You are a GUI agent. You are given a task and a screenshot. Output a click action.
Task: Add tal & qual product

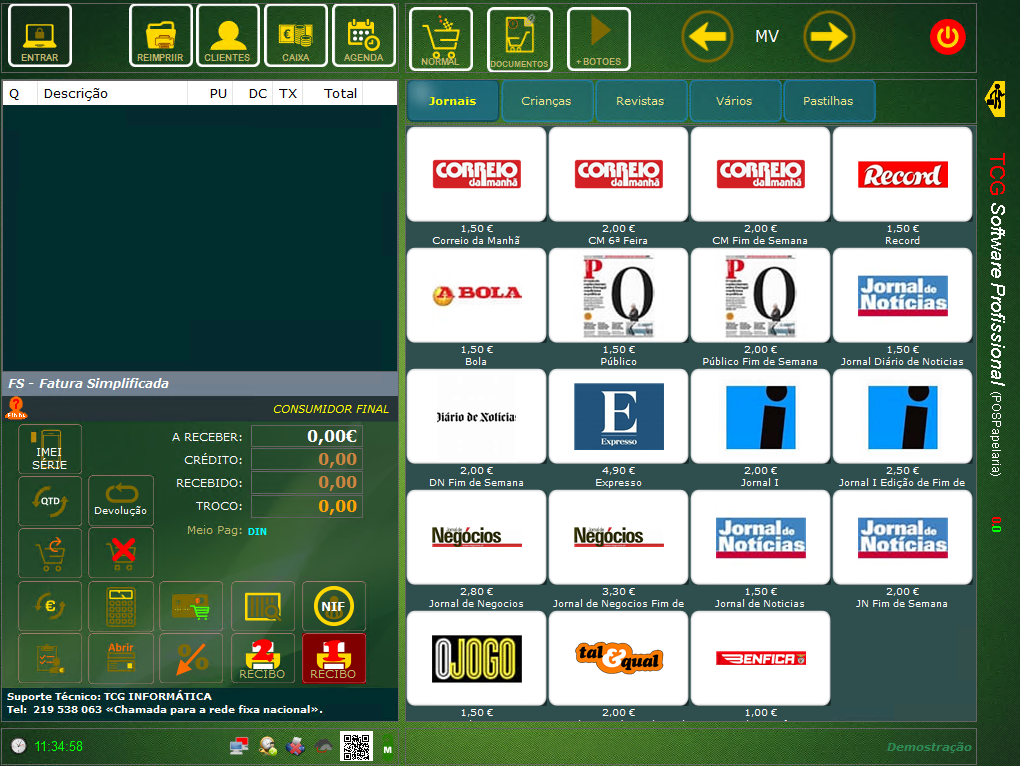coord(618,658)
